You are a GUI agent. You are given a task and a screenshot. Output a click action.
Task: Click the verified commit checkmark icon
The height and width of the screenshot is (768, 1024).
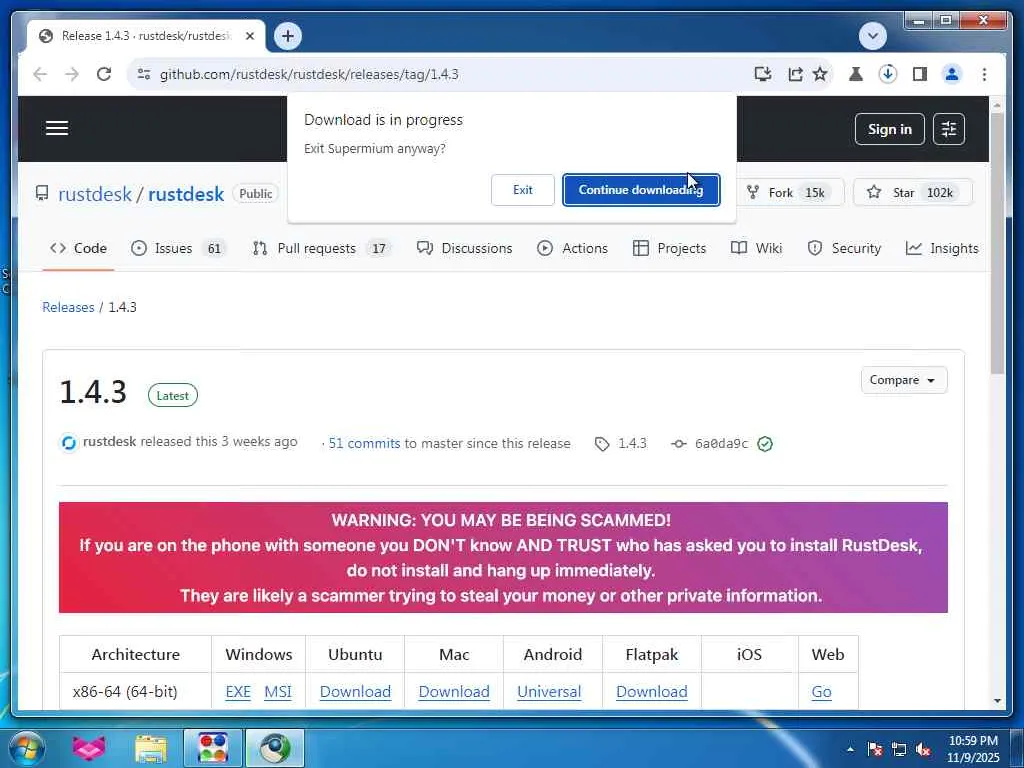(x=765, y=444)
